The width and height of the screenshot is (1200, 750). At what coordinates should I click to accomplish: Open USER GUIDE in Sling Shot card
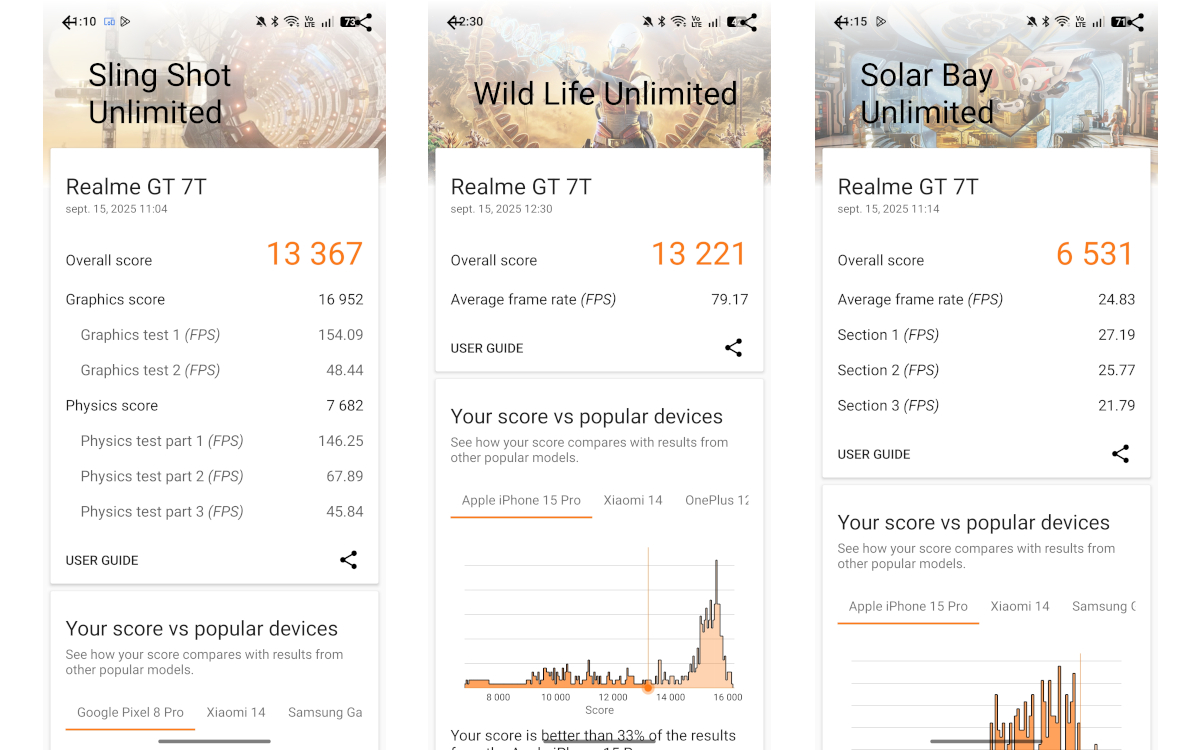pos(102,560)
